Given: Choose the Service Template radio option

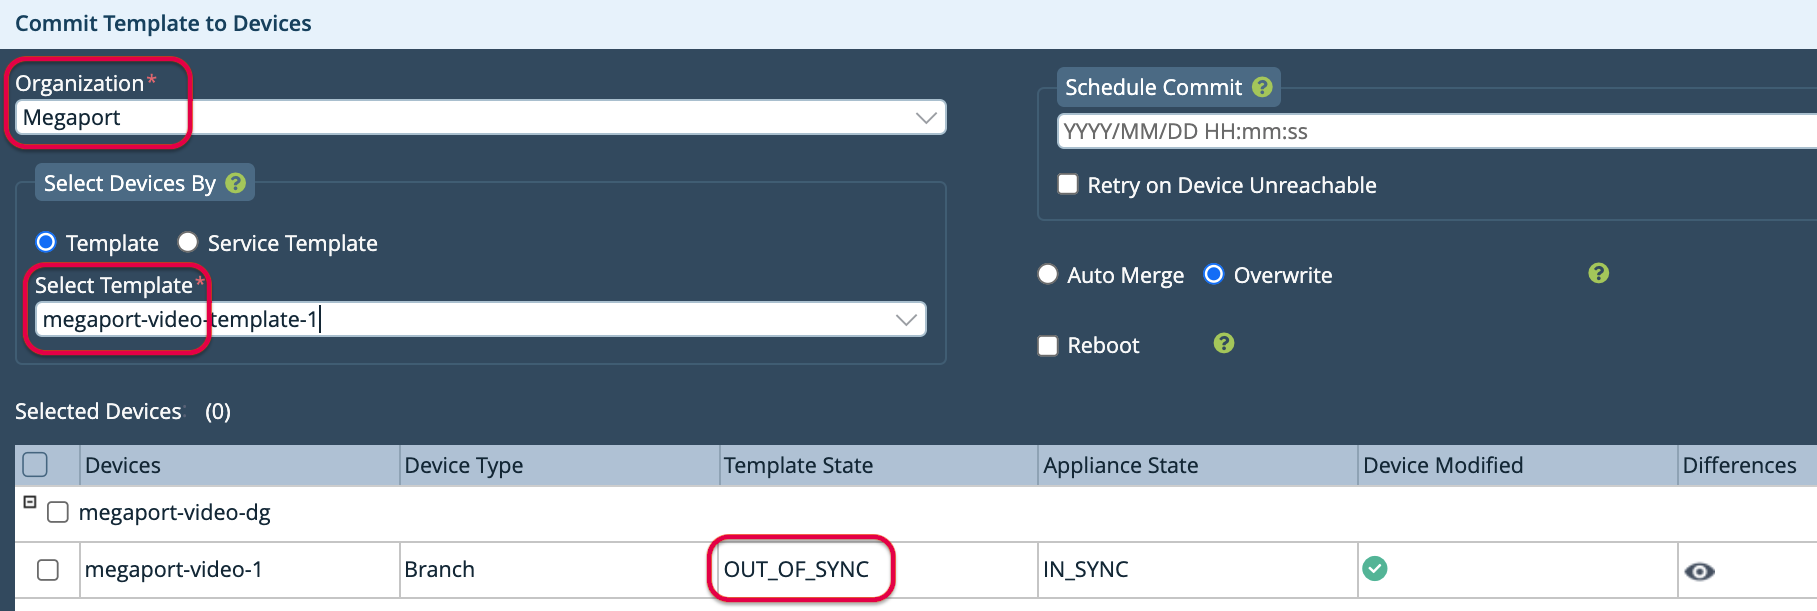Looking at the screenshot, I should [x=188, y=243].
